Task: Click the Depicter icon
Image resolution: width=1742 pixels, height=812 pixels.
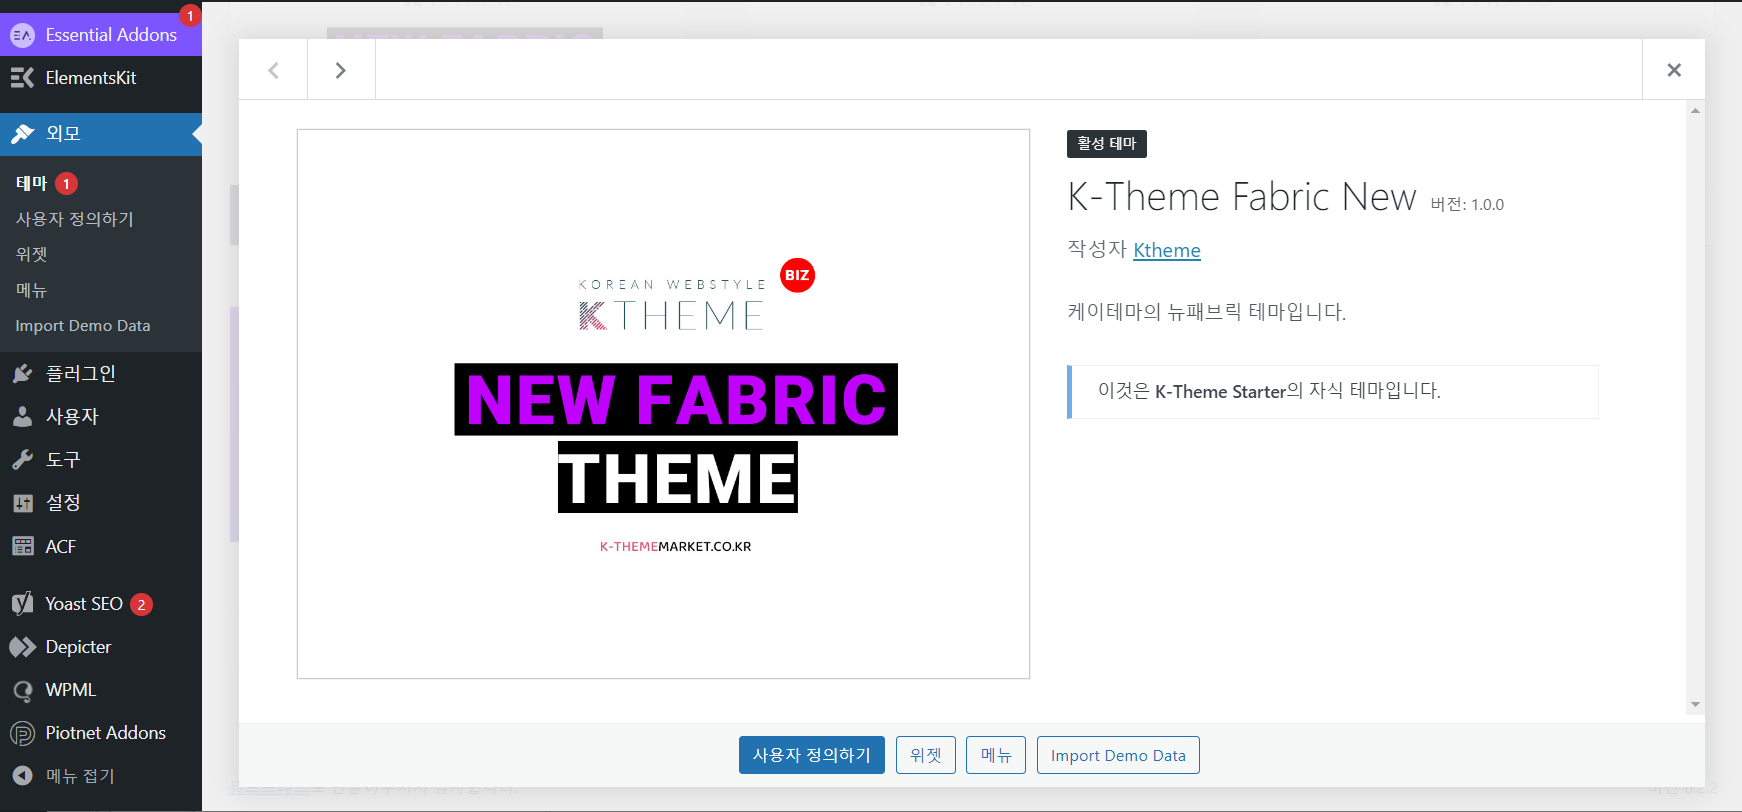Action: [22, 647]
